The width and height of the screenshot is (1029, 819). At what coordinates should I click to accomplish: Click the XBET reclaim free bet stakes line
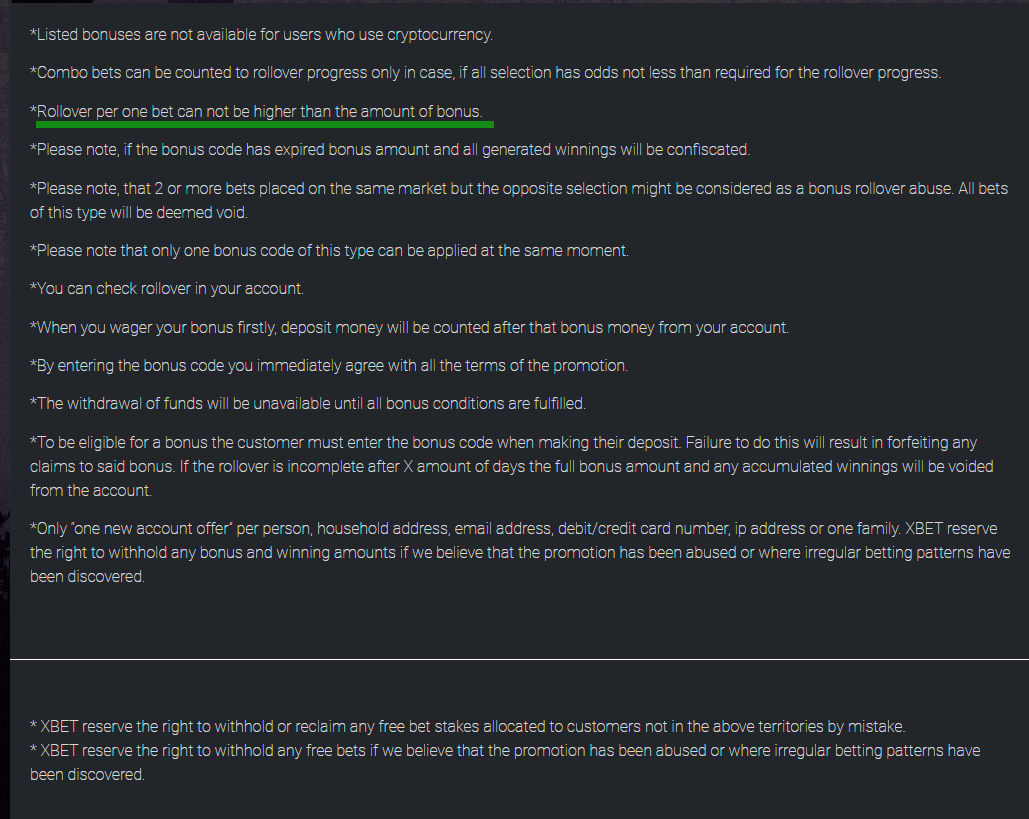pos(467,726)
